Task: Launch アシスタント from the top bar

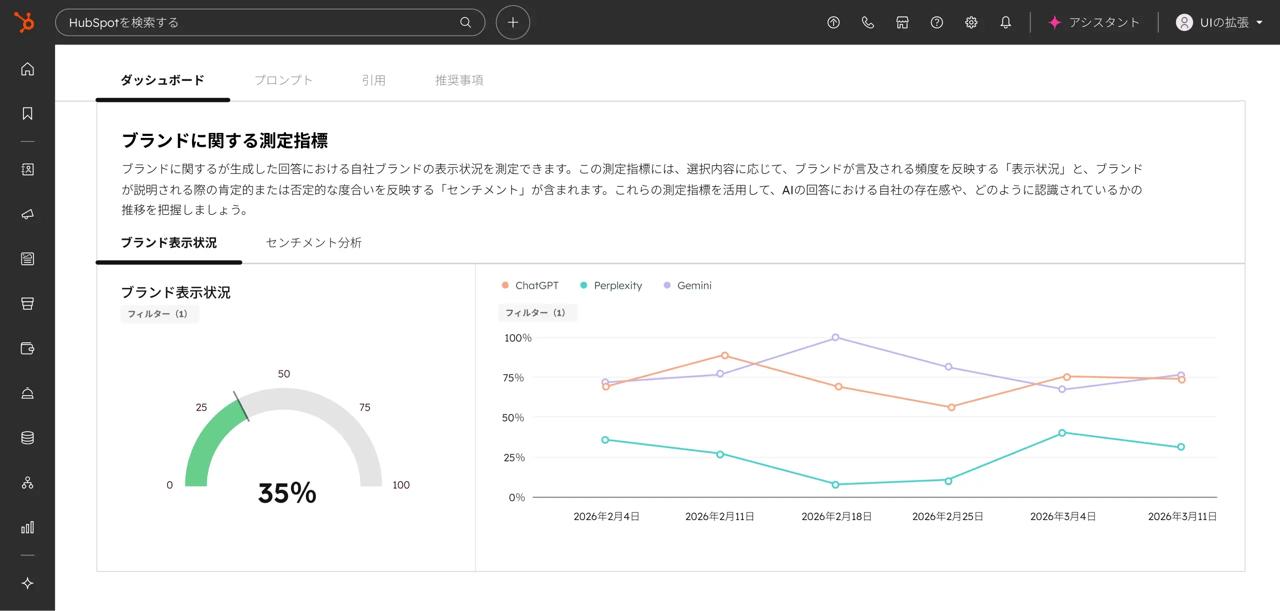Action: [1094, 21]
